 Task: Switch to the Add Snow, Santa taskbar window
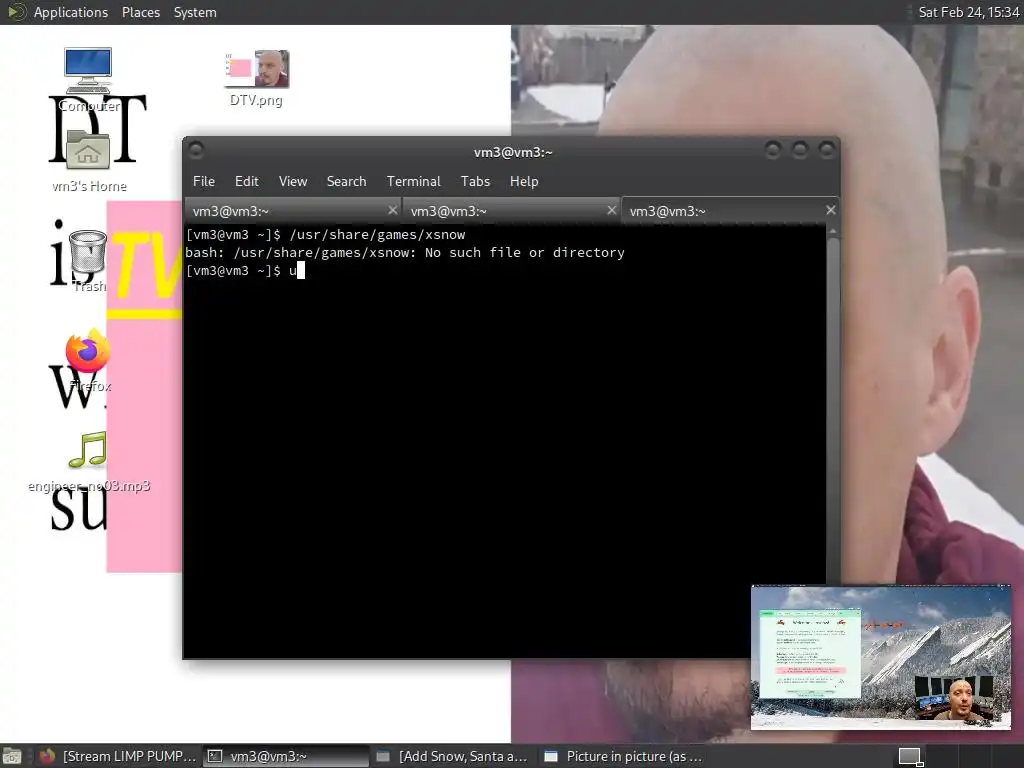[x=452, y=756]
